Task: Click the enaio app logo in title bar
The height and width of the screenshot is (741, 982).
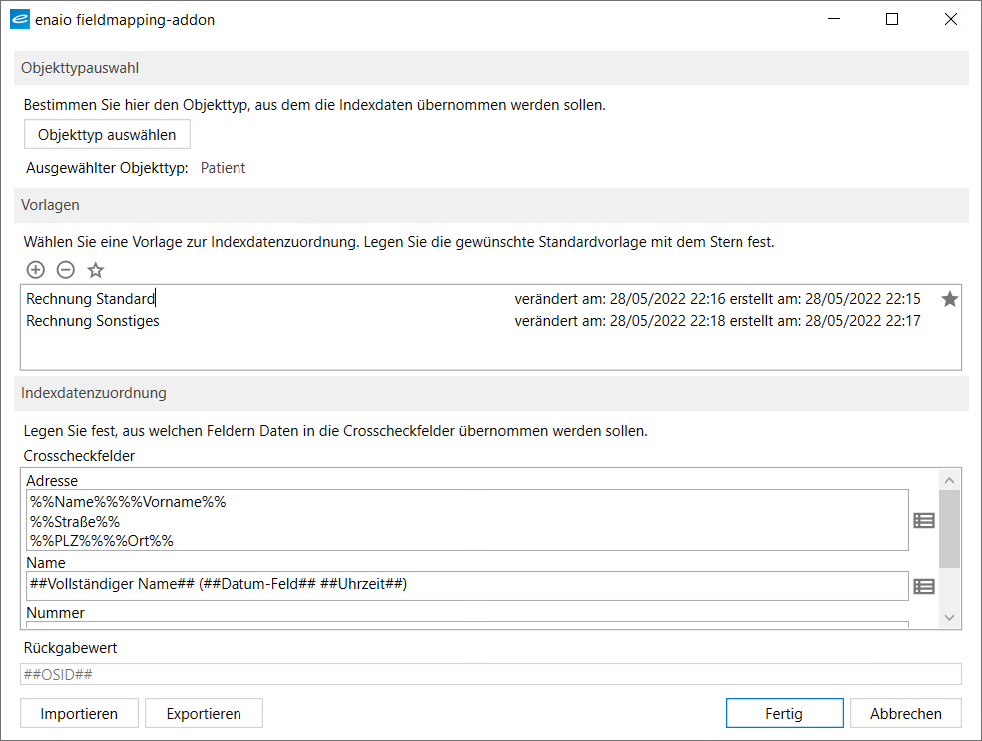Action: [x=19, y=19]
